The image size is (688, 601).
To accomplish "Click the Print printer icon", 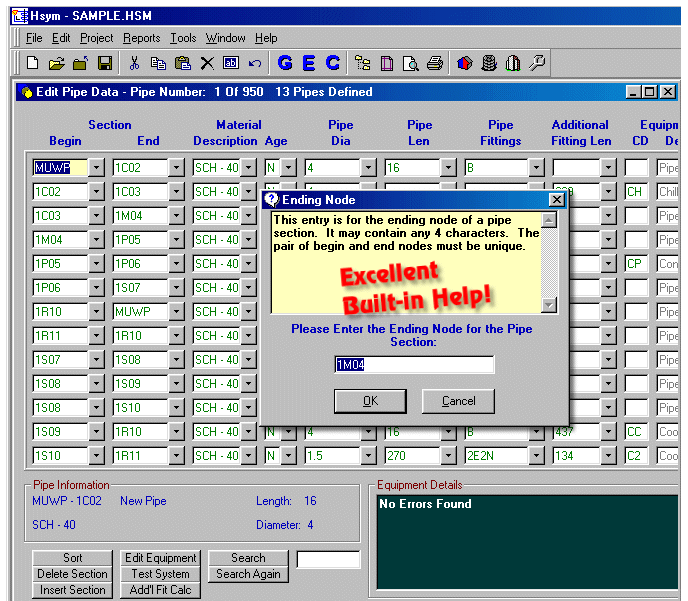I will (435, 63).
